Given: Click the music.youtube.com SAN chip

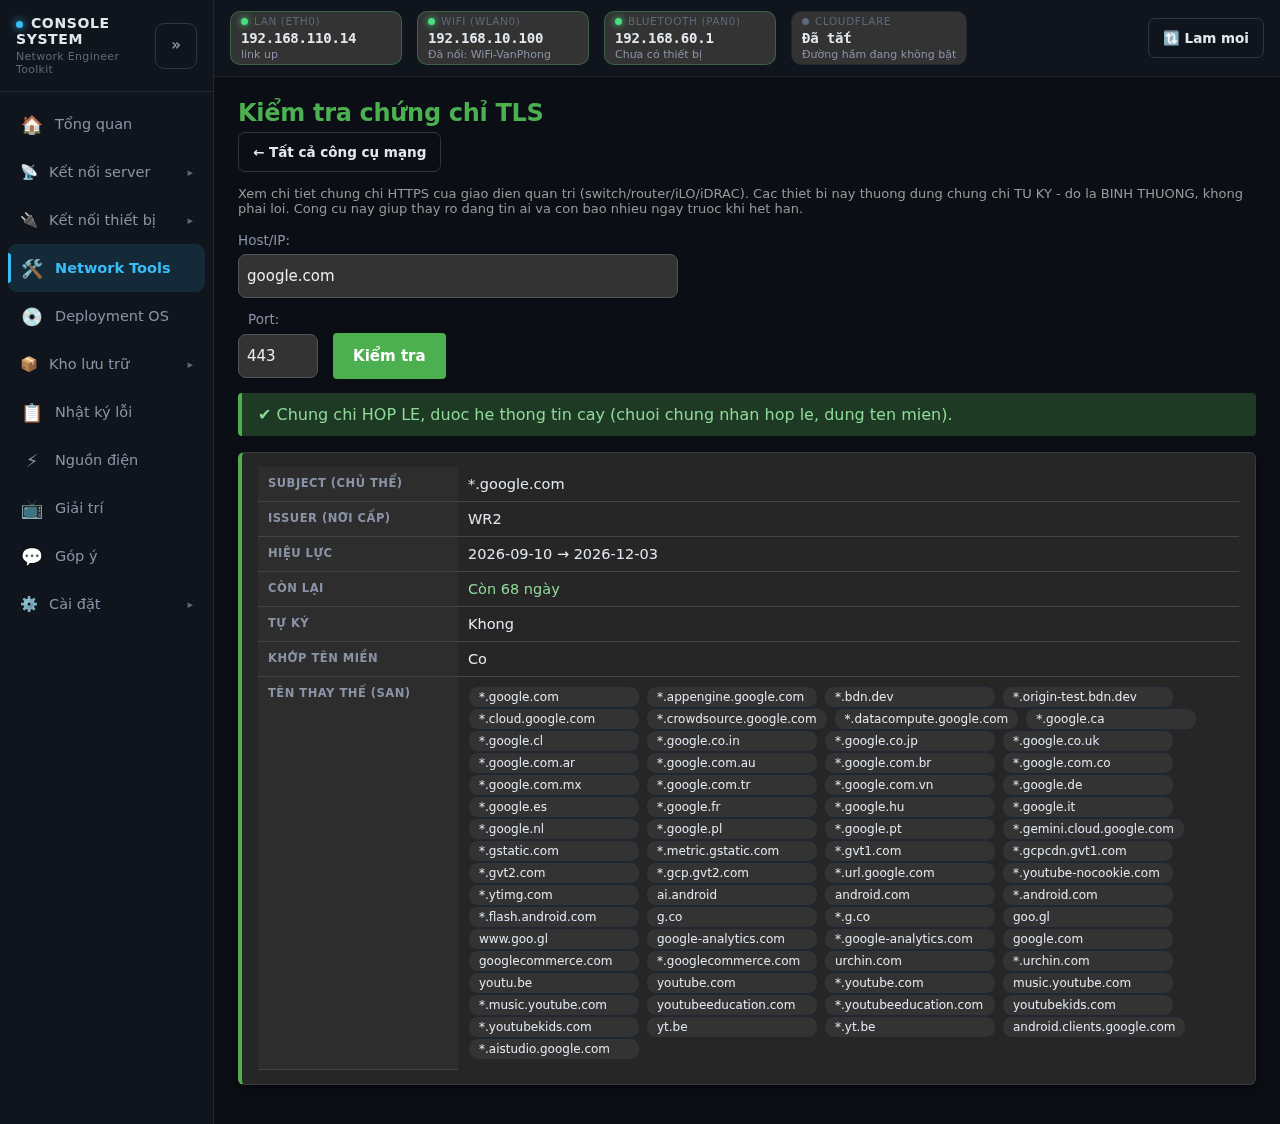Looking at the screenshot, I should (x=1088, y=983).
